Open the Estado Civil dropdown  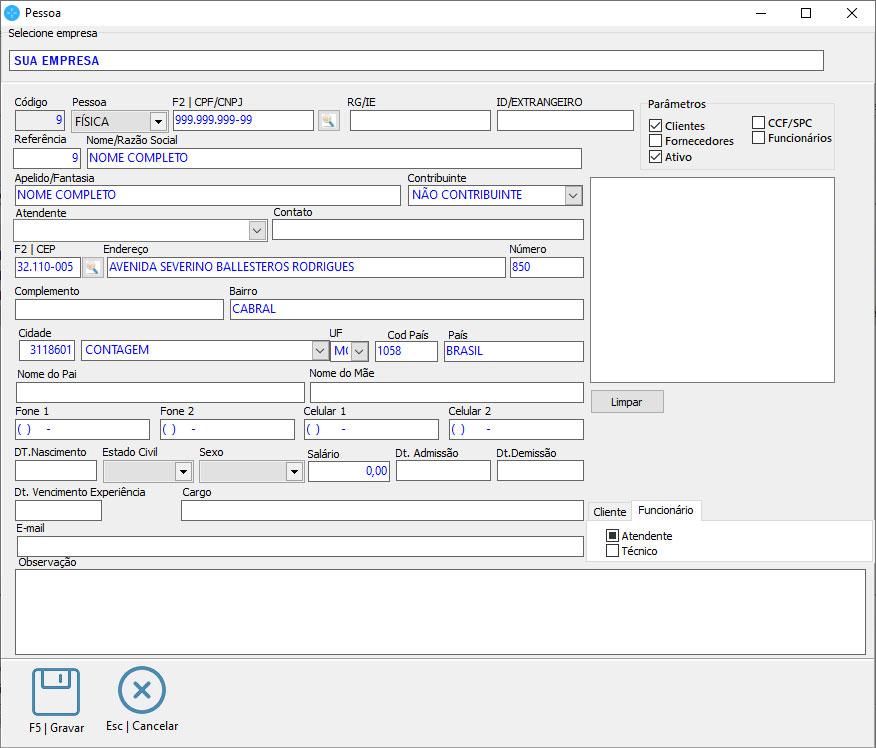tap(183, 471)
